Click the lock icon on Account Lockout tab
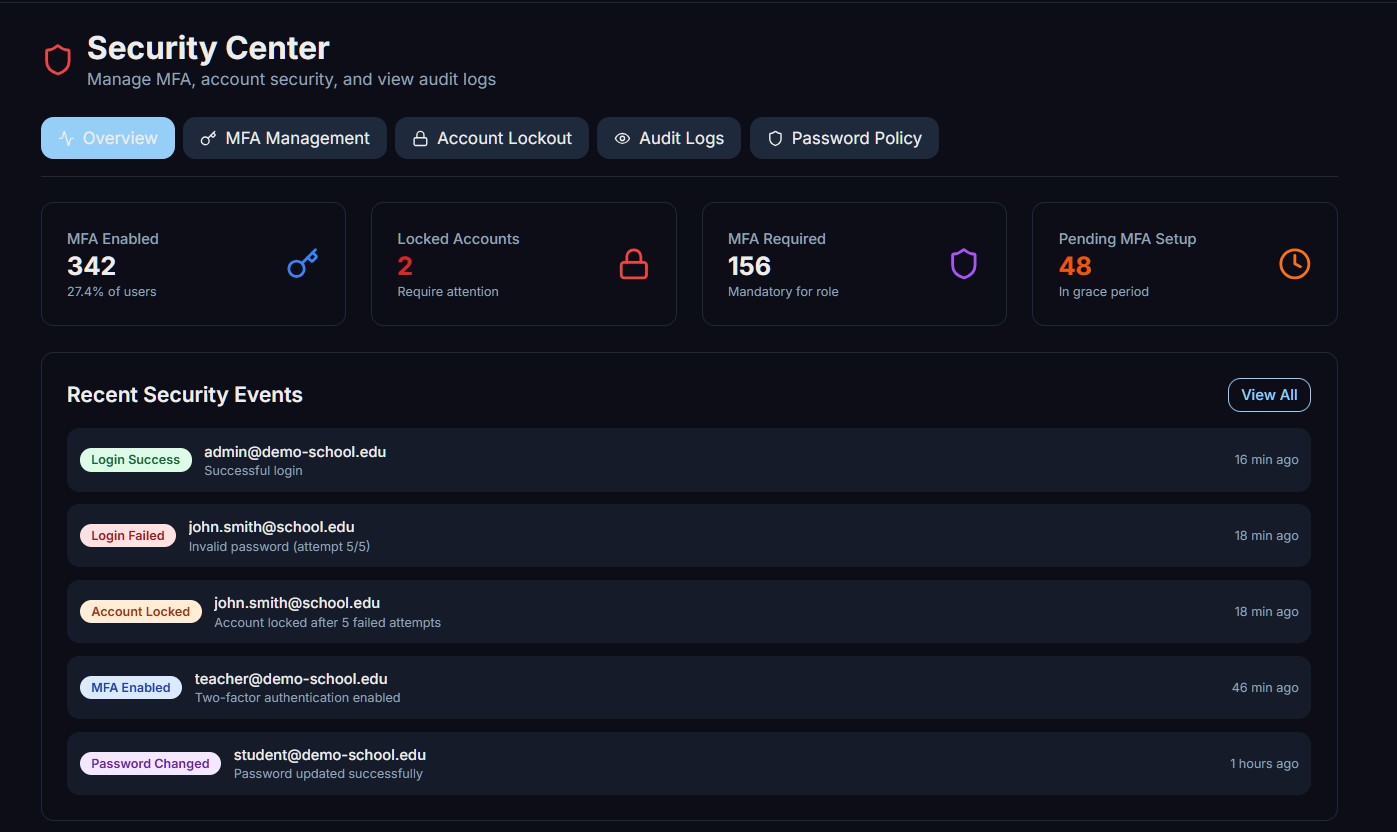Image resolution: width=1397 pixels, height=832 pixels. point(420,139)
